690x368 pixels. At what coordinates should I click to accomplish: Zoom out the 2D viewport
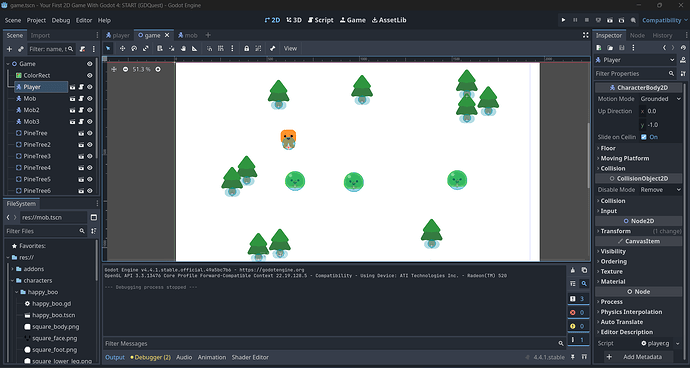pos(125,70)
